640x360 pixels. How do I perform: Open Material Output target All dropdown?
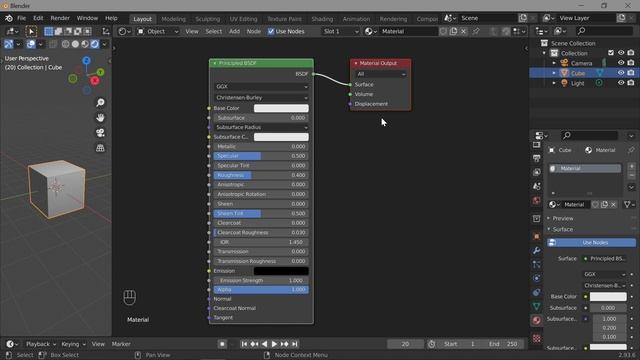click(x=380, y=74)
